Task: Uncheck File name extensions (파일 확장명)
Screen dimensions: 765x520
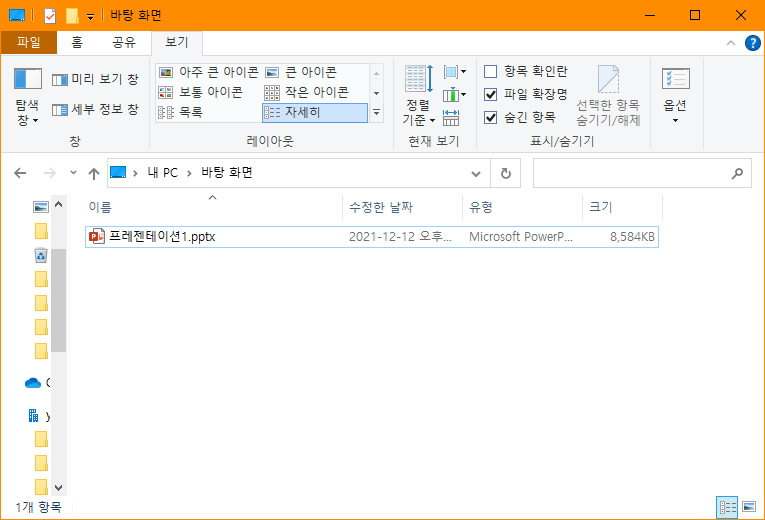Action: point(525,94)
